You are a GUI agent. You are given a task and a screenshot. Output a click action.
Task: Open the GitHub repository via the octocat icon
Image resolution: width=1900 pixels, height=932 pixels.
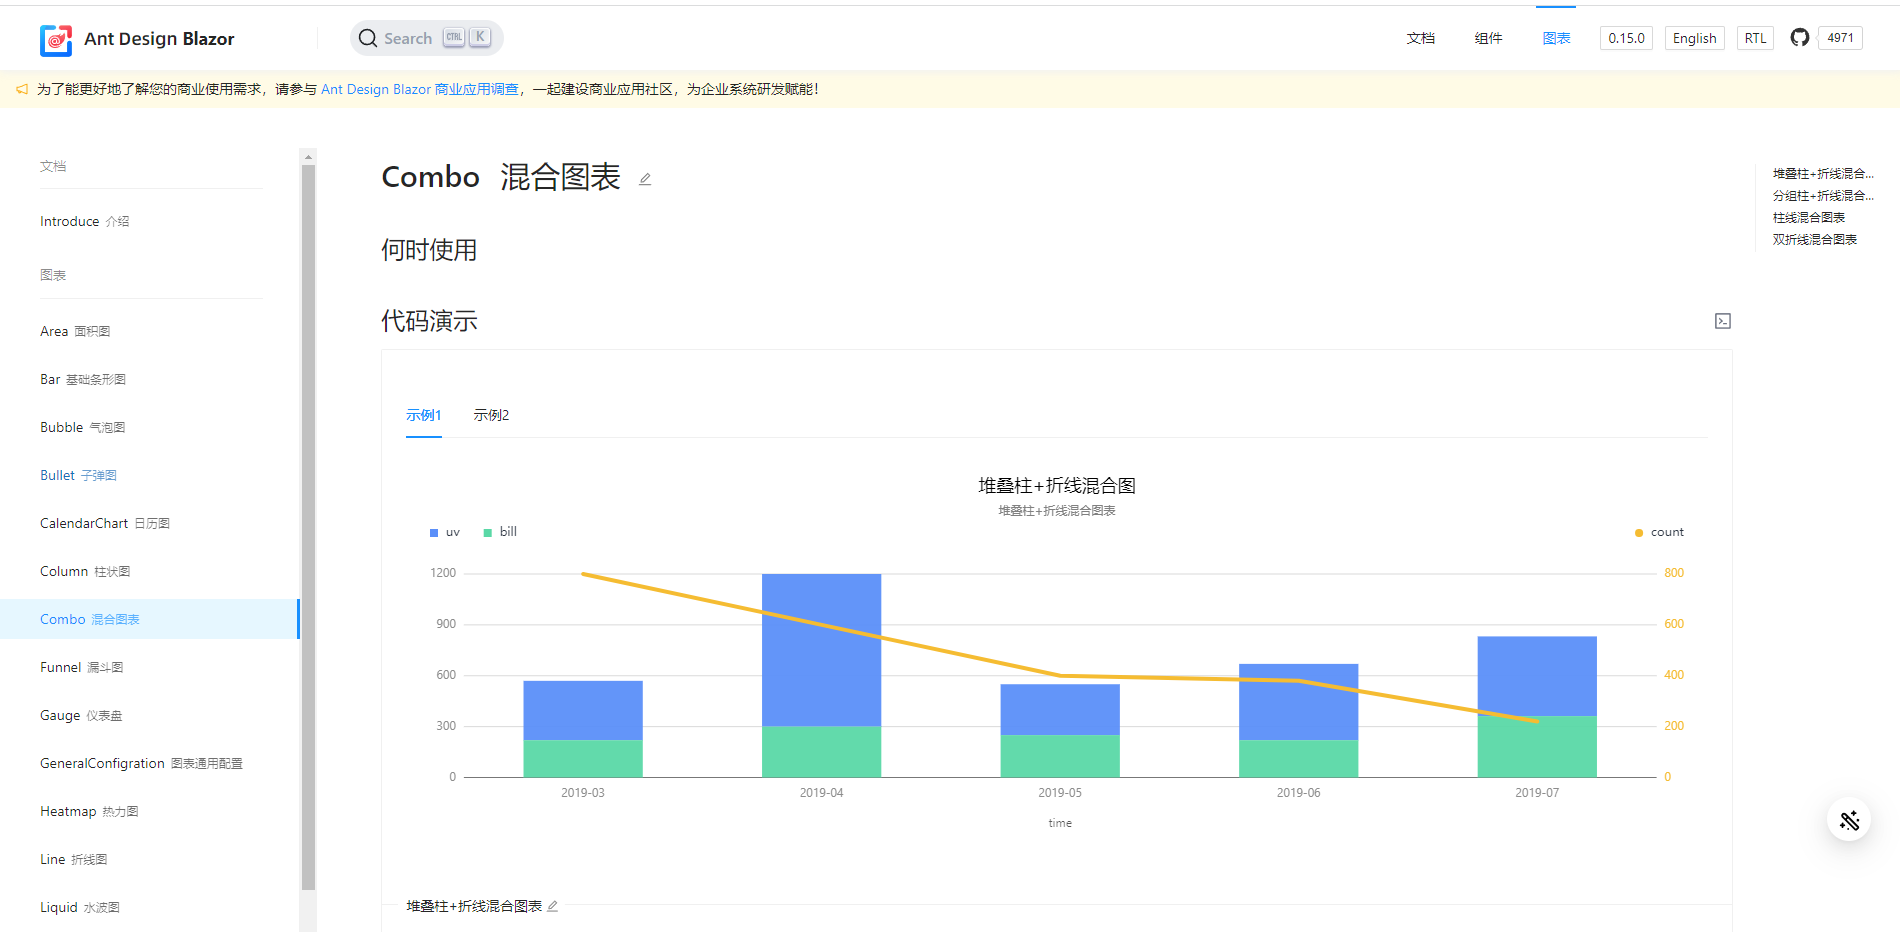(1799, 37)
